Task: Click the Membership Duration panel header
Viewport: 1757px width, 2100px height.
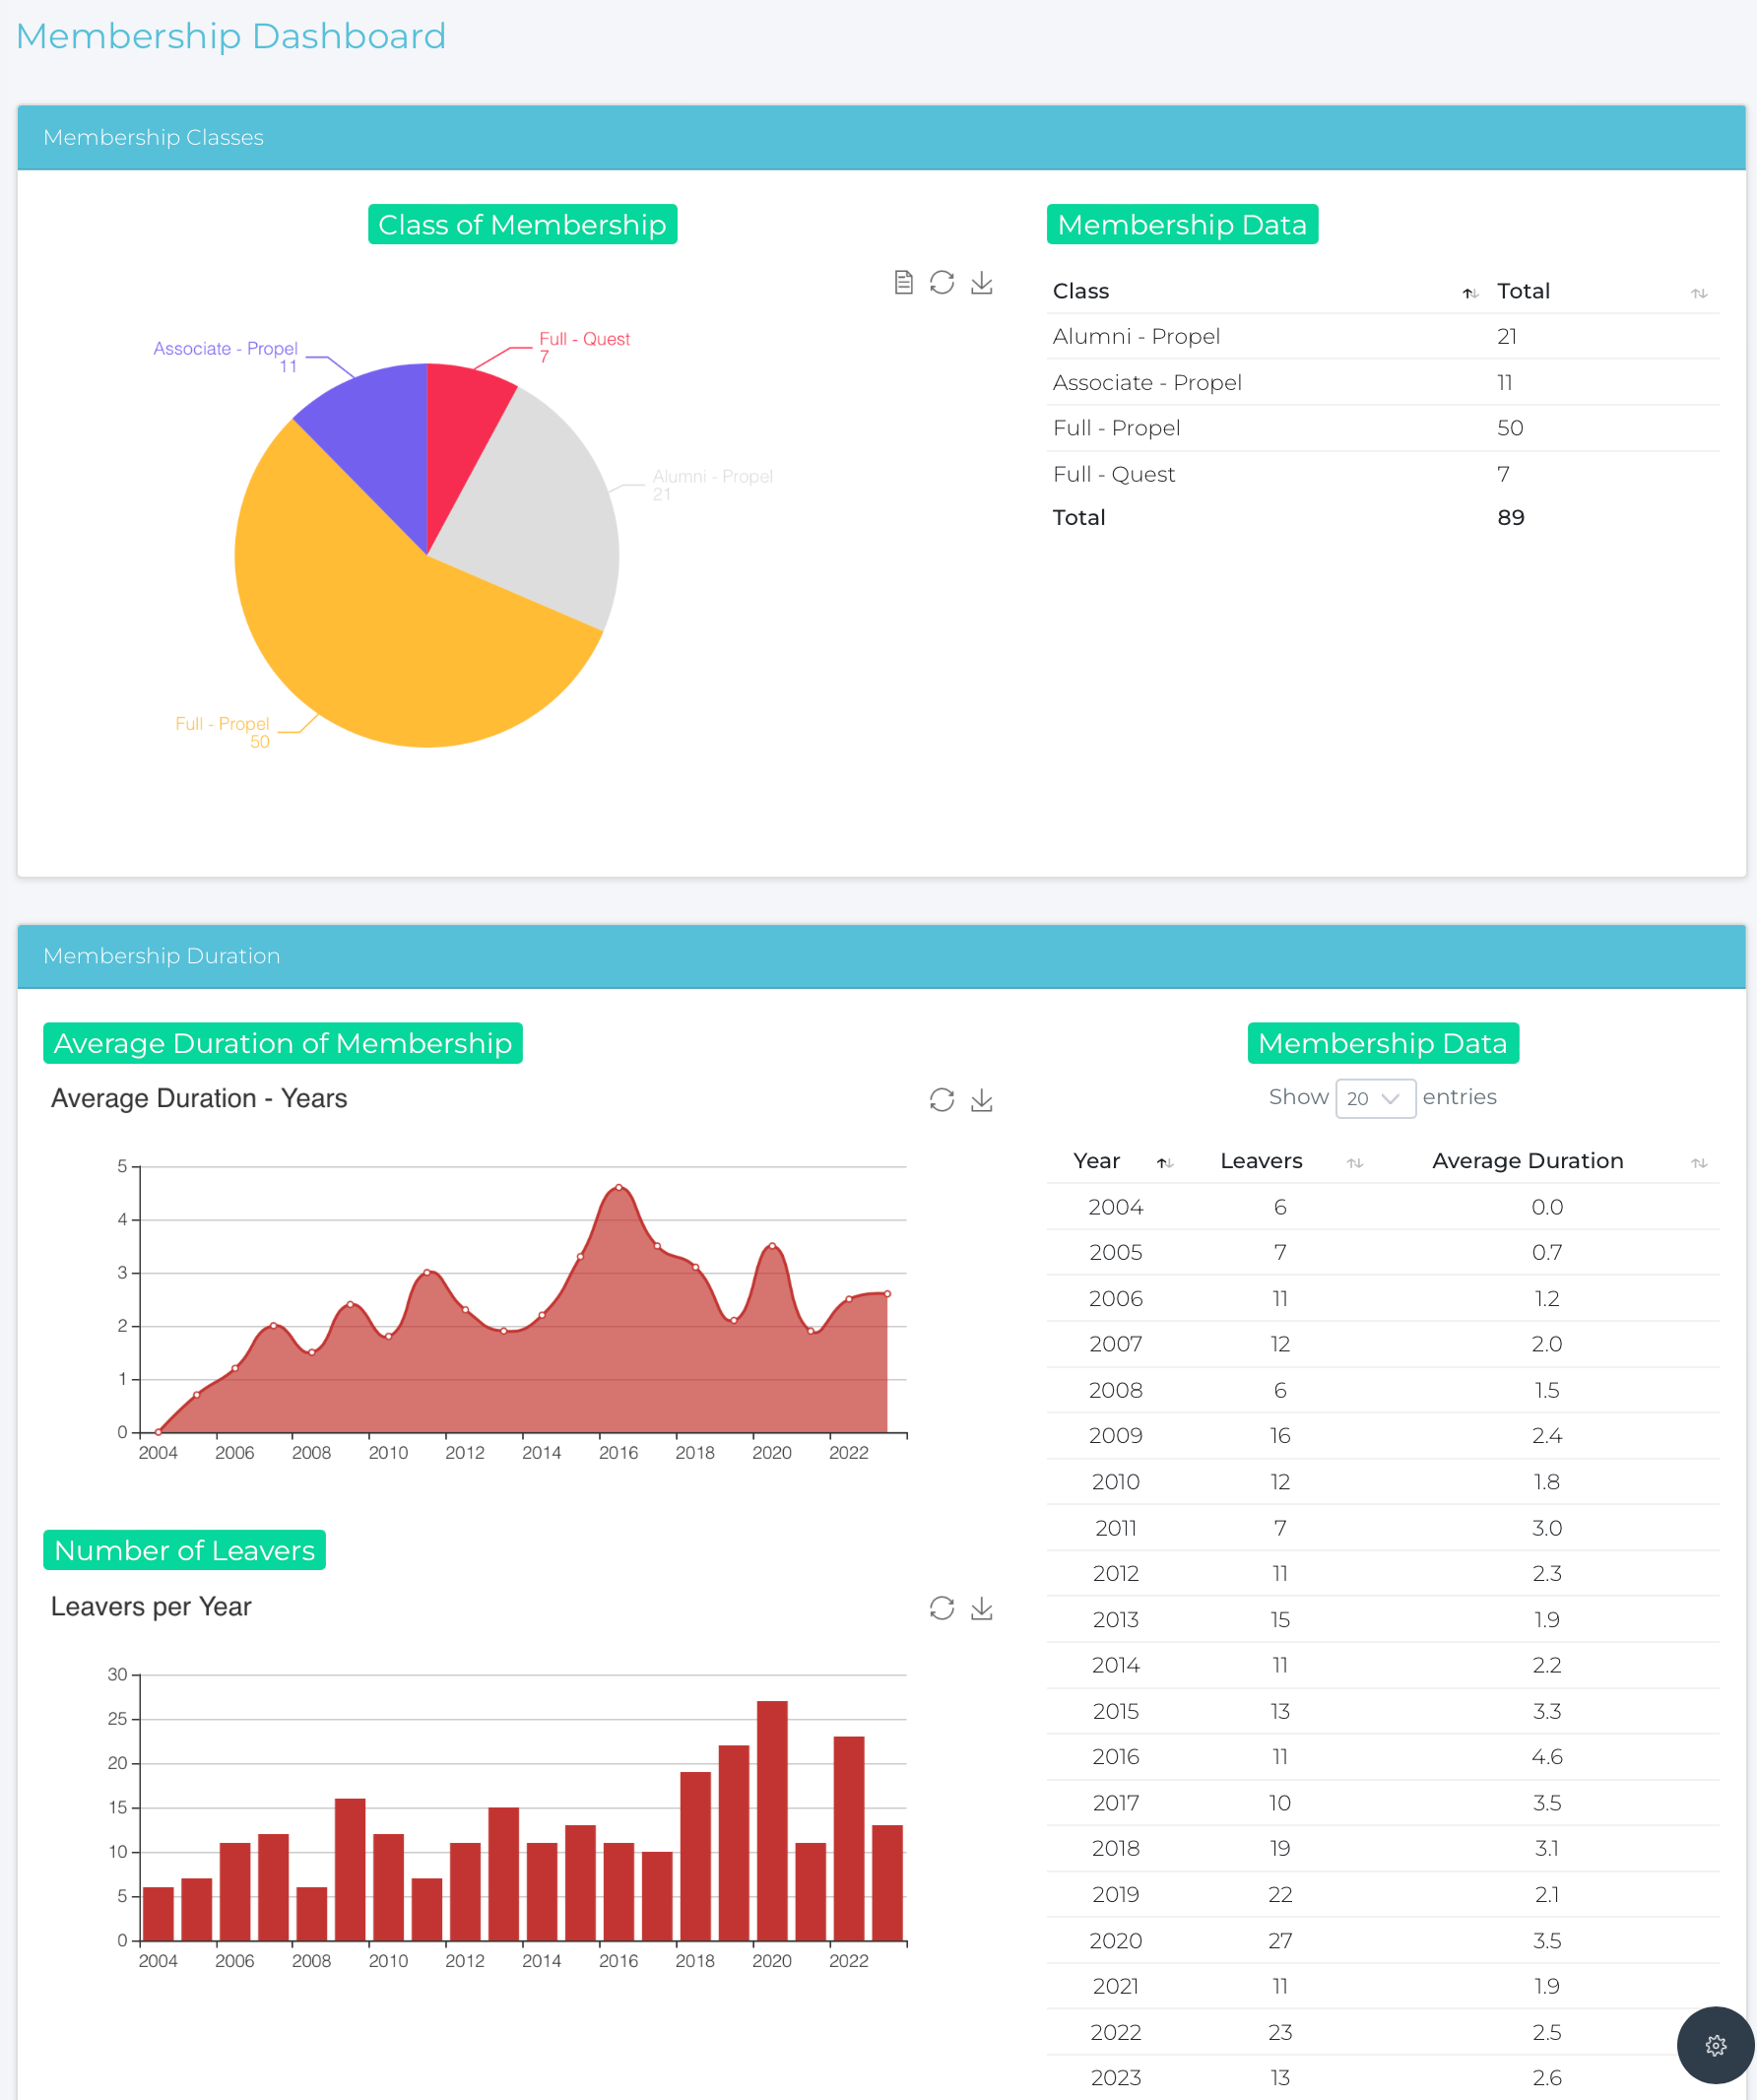Action: tap(880, 956)
